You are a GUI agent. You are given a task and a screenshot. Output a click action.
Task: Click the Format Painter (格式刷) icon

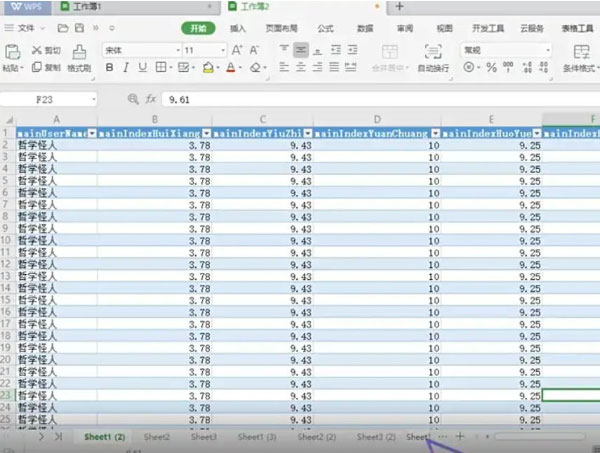79,50
